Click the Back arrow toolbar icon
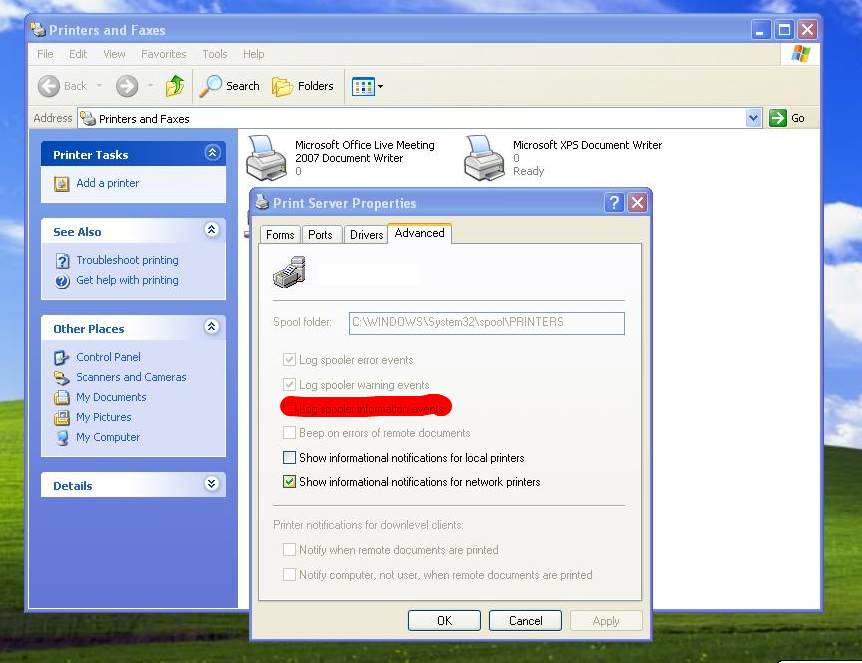The width and height of the screenshot is (862, 663). pos(49,86)
